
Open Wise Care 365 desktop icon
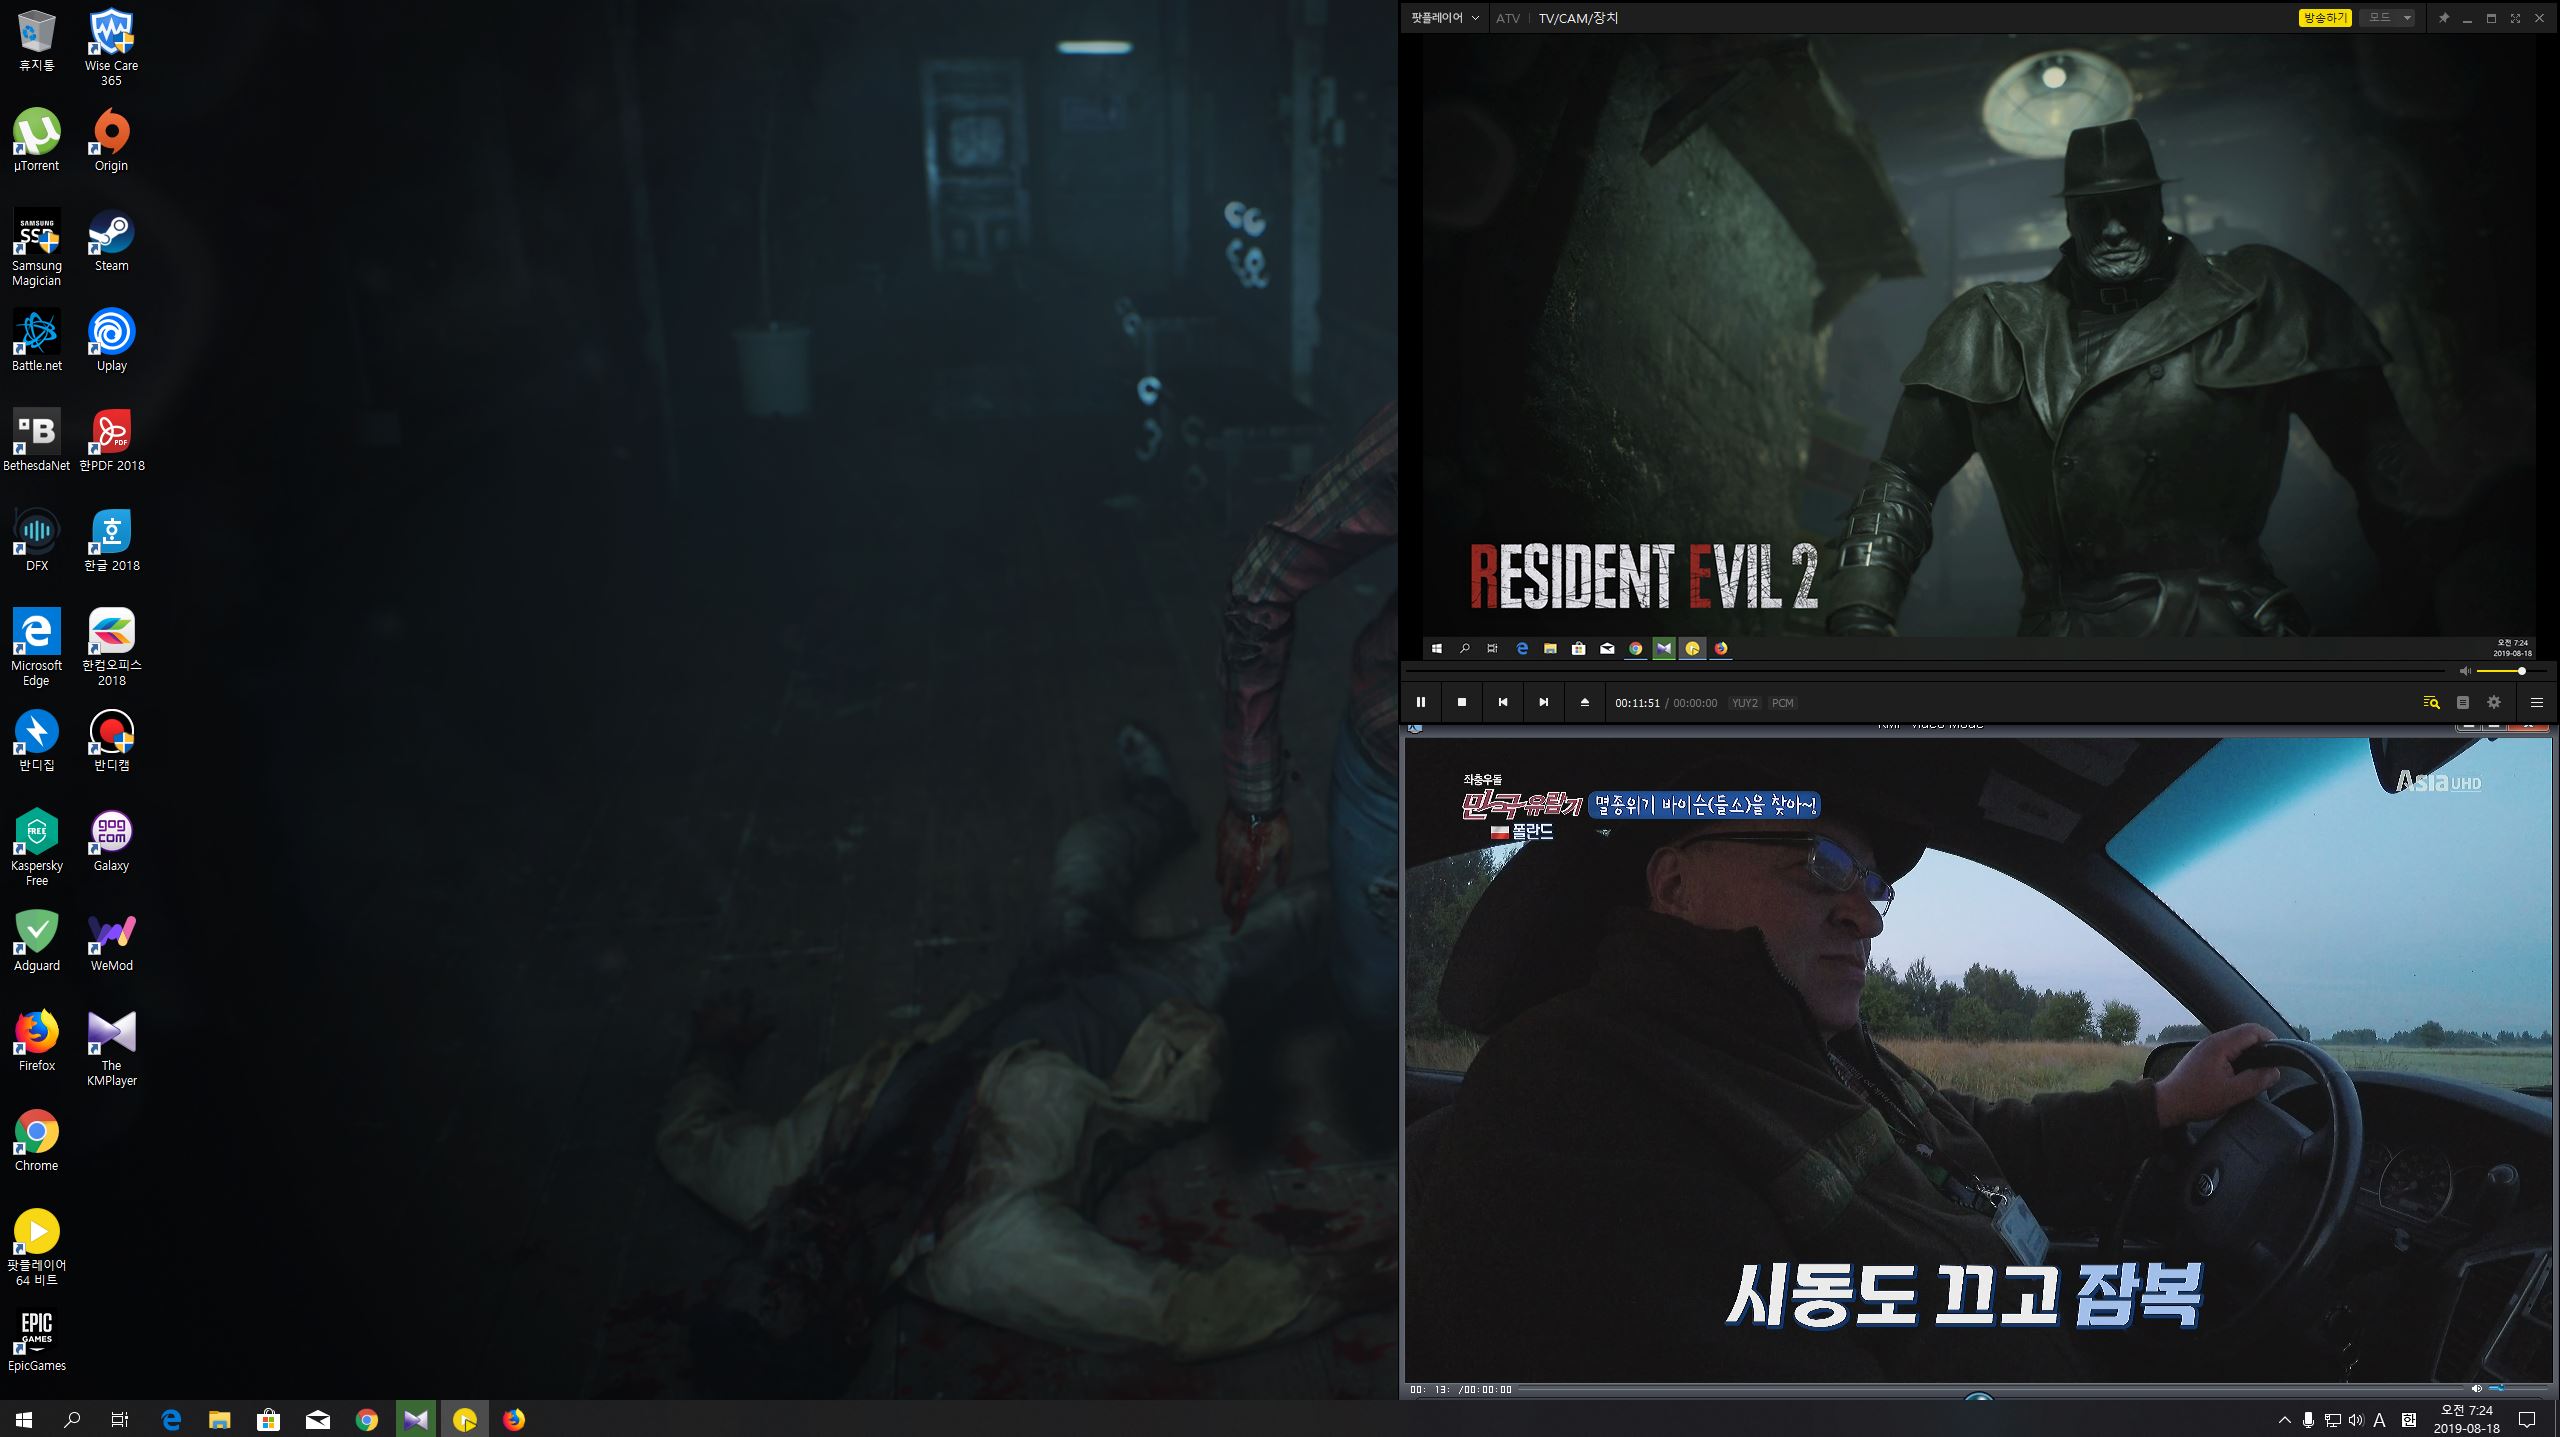click(111, 47)
